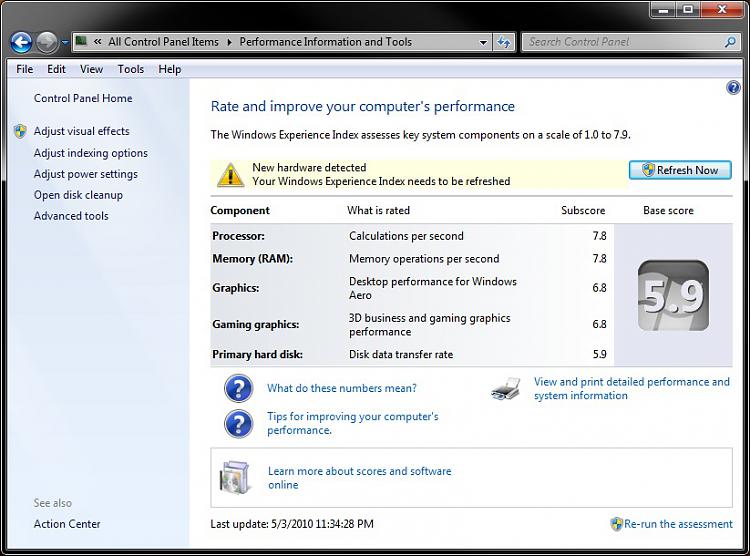750x556 pixels.
Task: Go to Control Panel Home
Action: pyautogui.click(x=83, y=98)
